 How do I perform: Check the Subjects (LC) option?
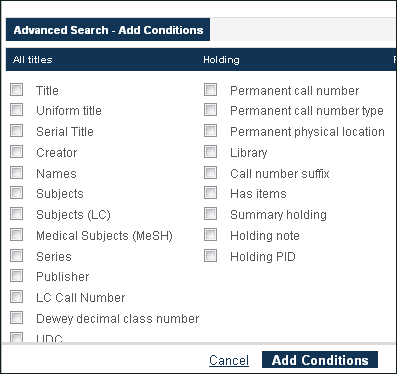click(x=16, y=214)
